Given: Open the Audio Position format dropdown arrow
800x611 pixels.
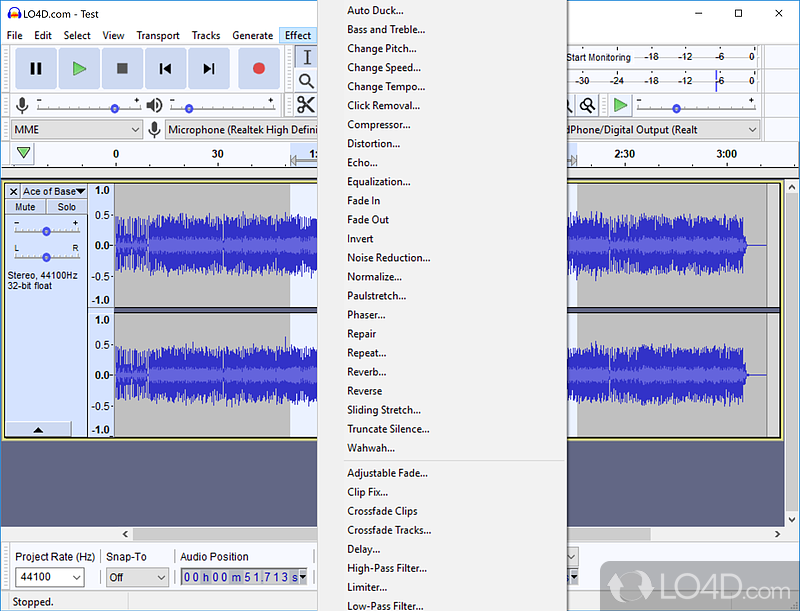Looking at the screenshot, I should (x=303, y=577).
